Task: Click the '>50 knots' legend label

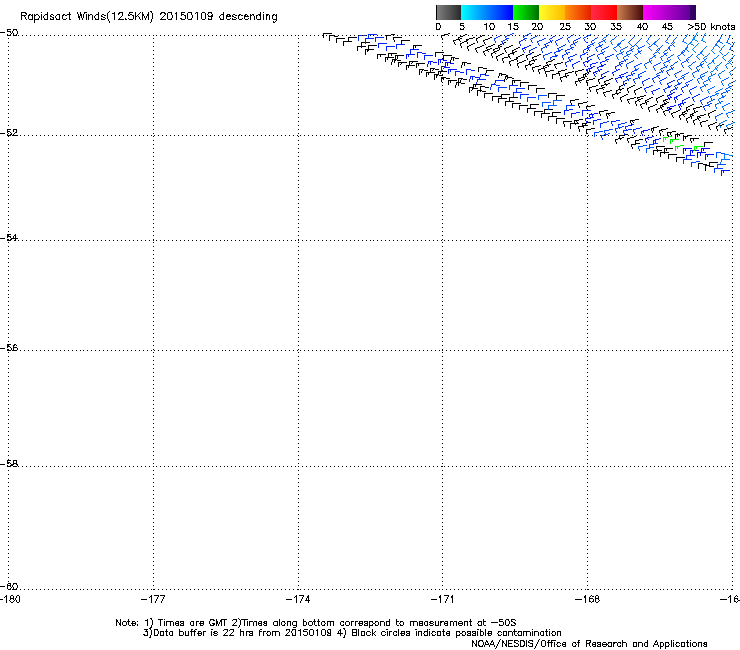Action: (x=711, y=27)
